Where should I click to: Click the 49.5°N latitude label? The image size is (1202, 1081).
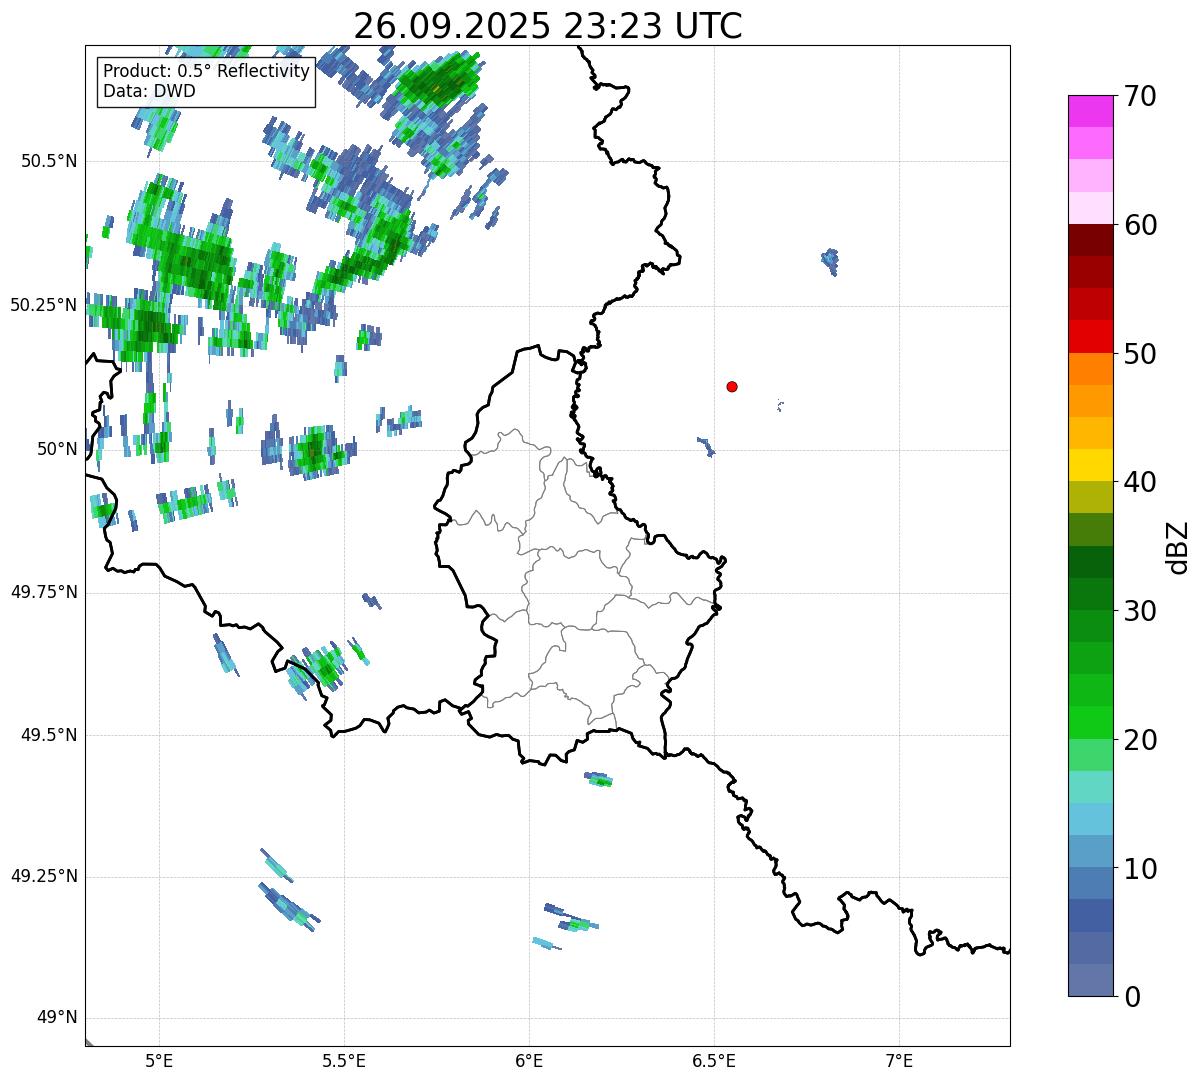pos(49,735)
